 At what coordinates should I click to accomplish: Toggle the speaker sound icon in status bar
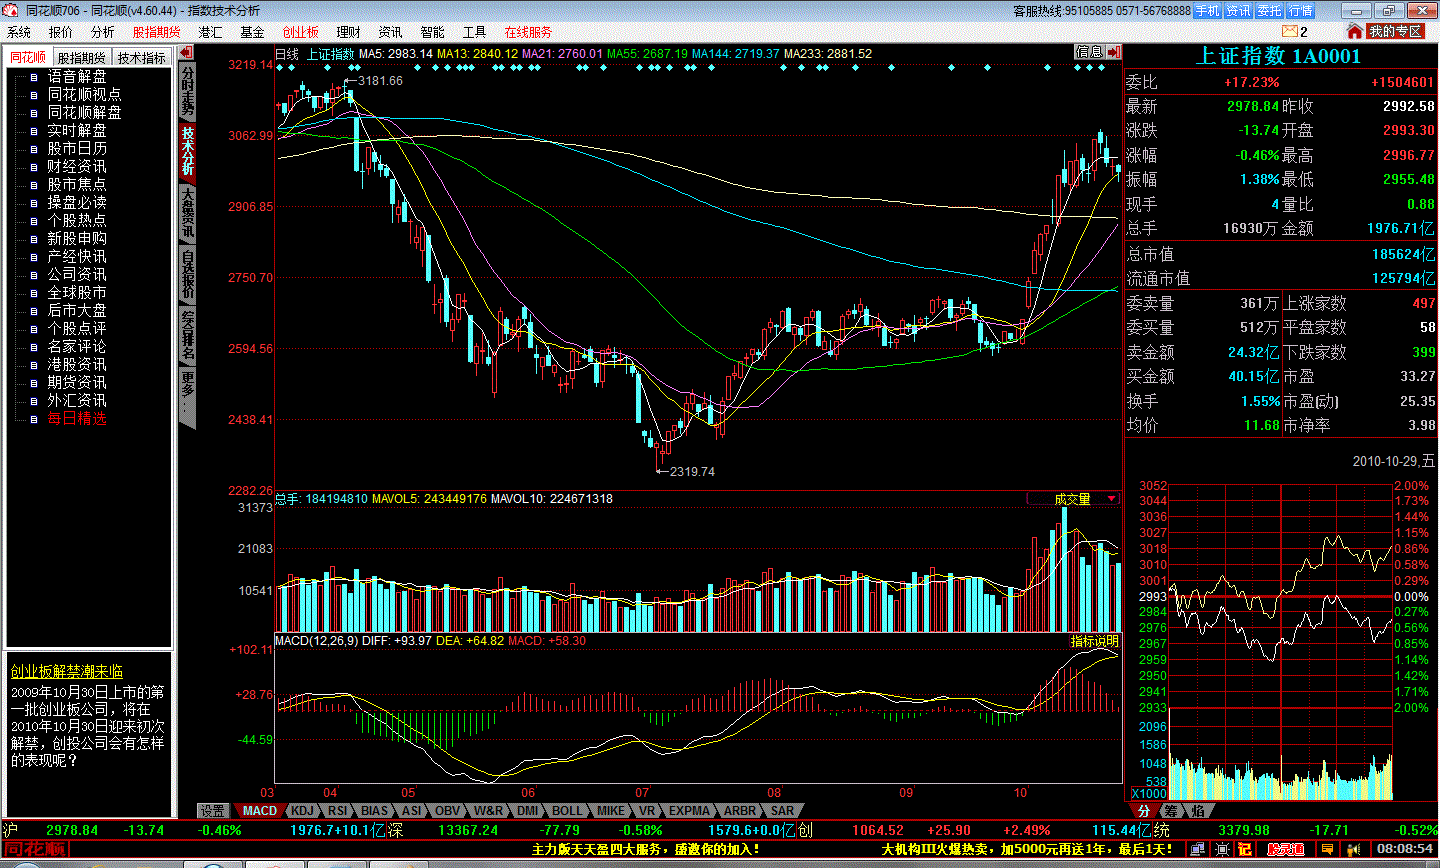pyautogui.click(x=1354, y=849)
